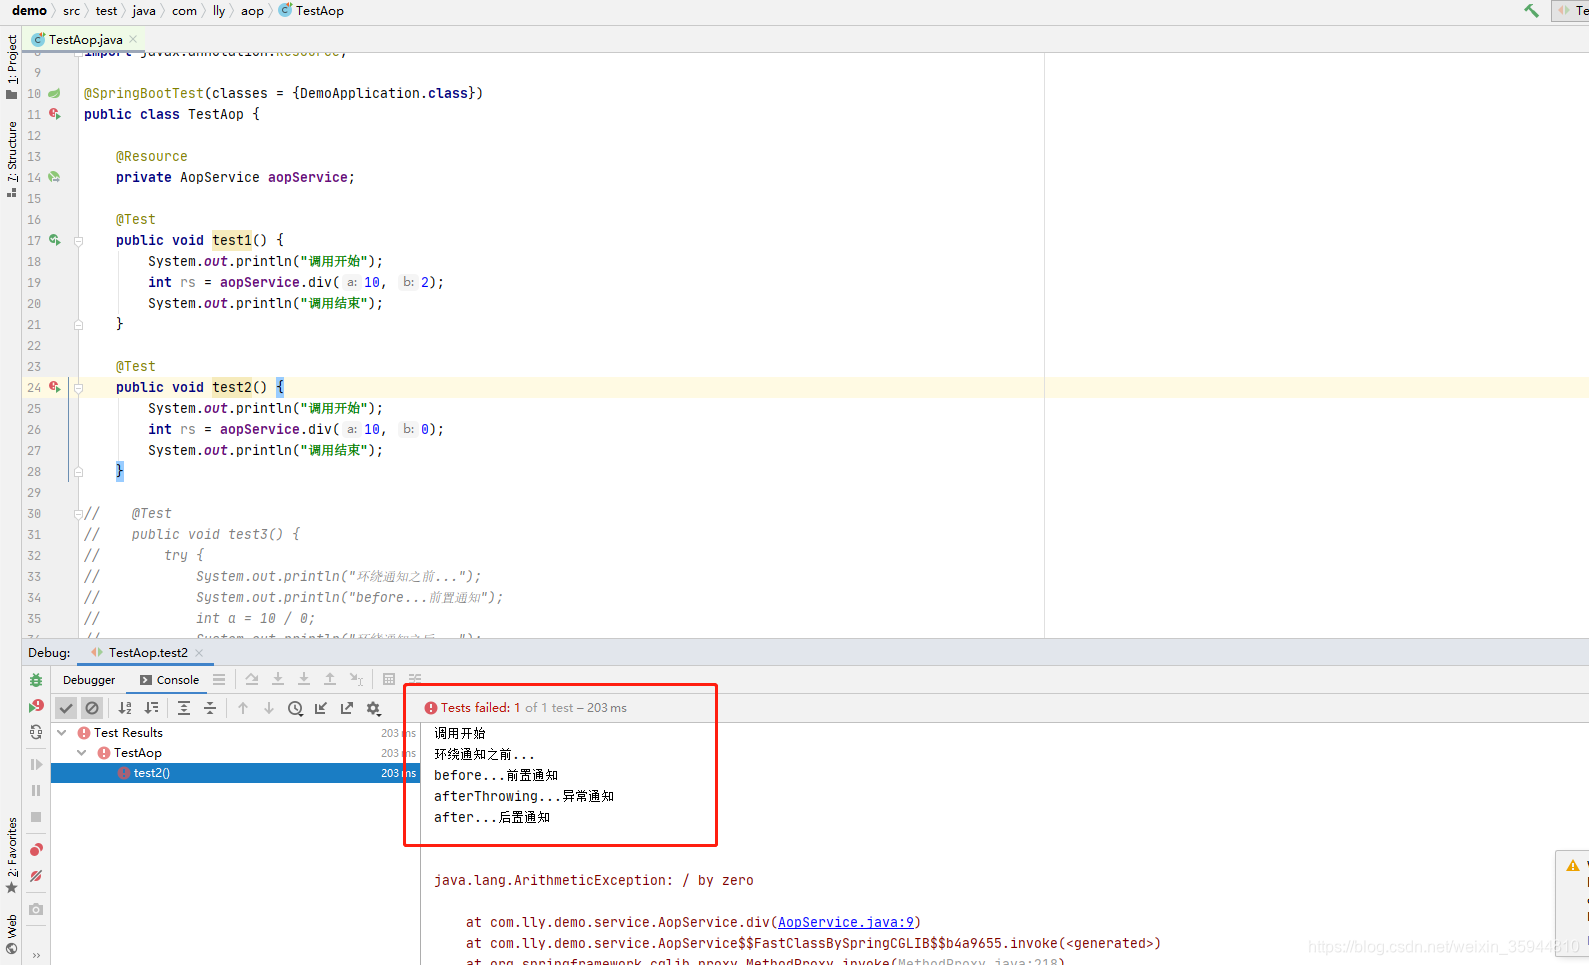Click the run gutter icon for test2
This screenshot has width=1589, height=965.
click(x=55, y=387)
